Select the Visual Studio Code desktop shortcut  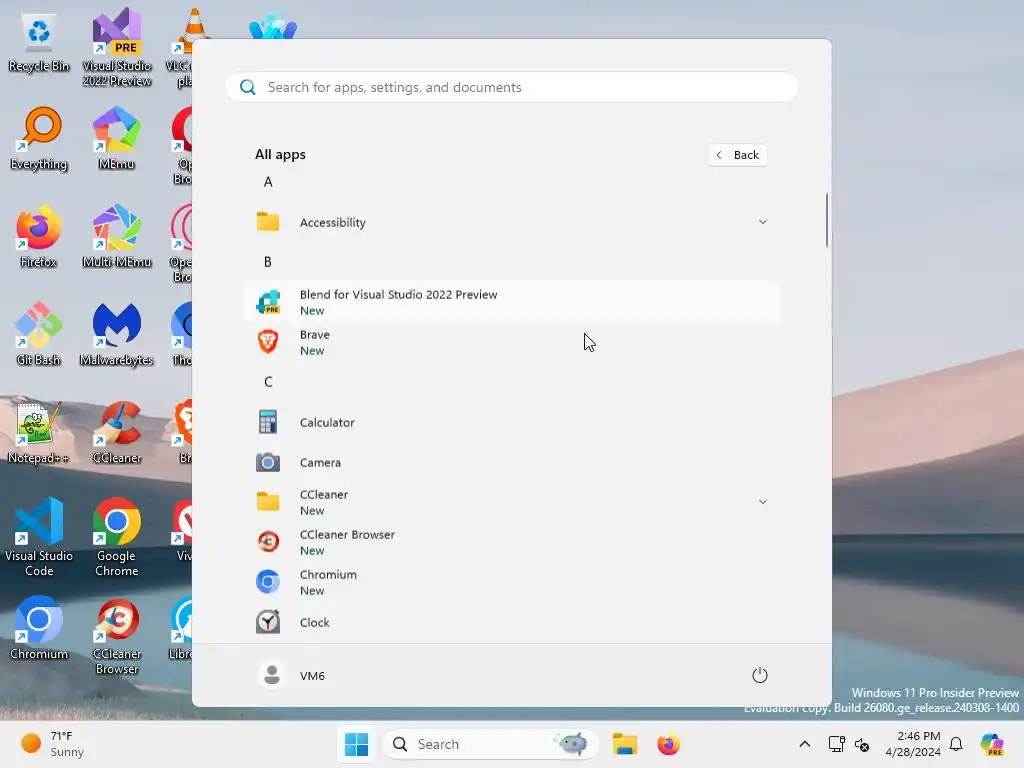pyautogui.click(x=39, y=537)
